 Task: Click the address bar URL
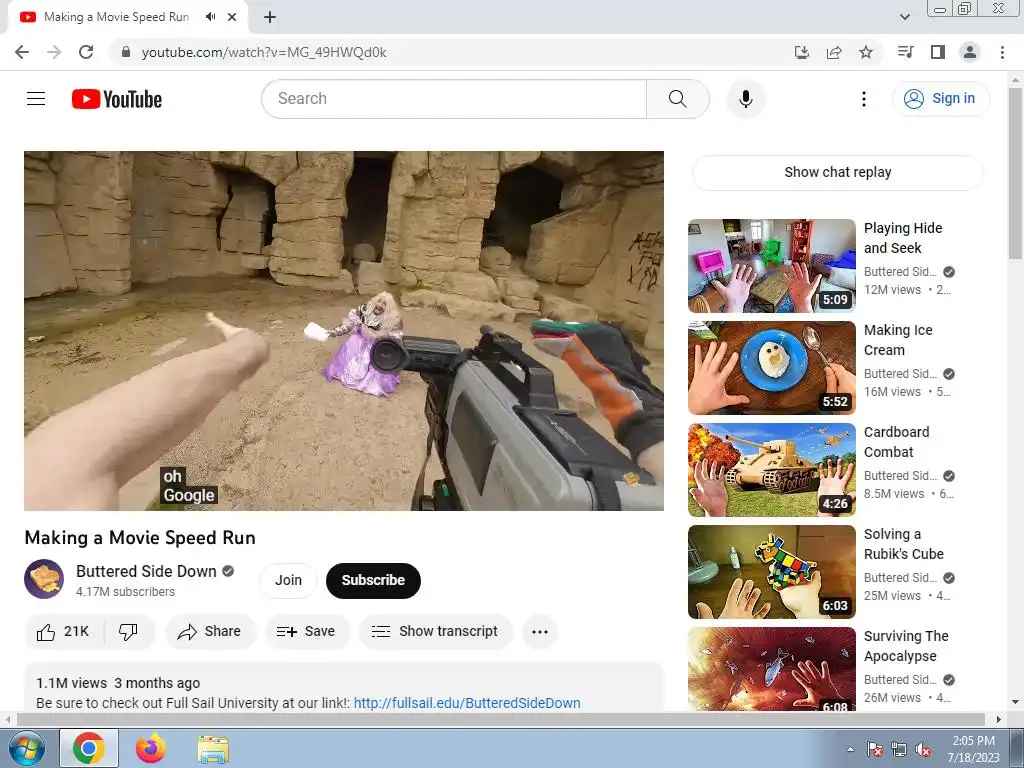click(x=264, y=52)
